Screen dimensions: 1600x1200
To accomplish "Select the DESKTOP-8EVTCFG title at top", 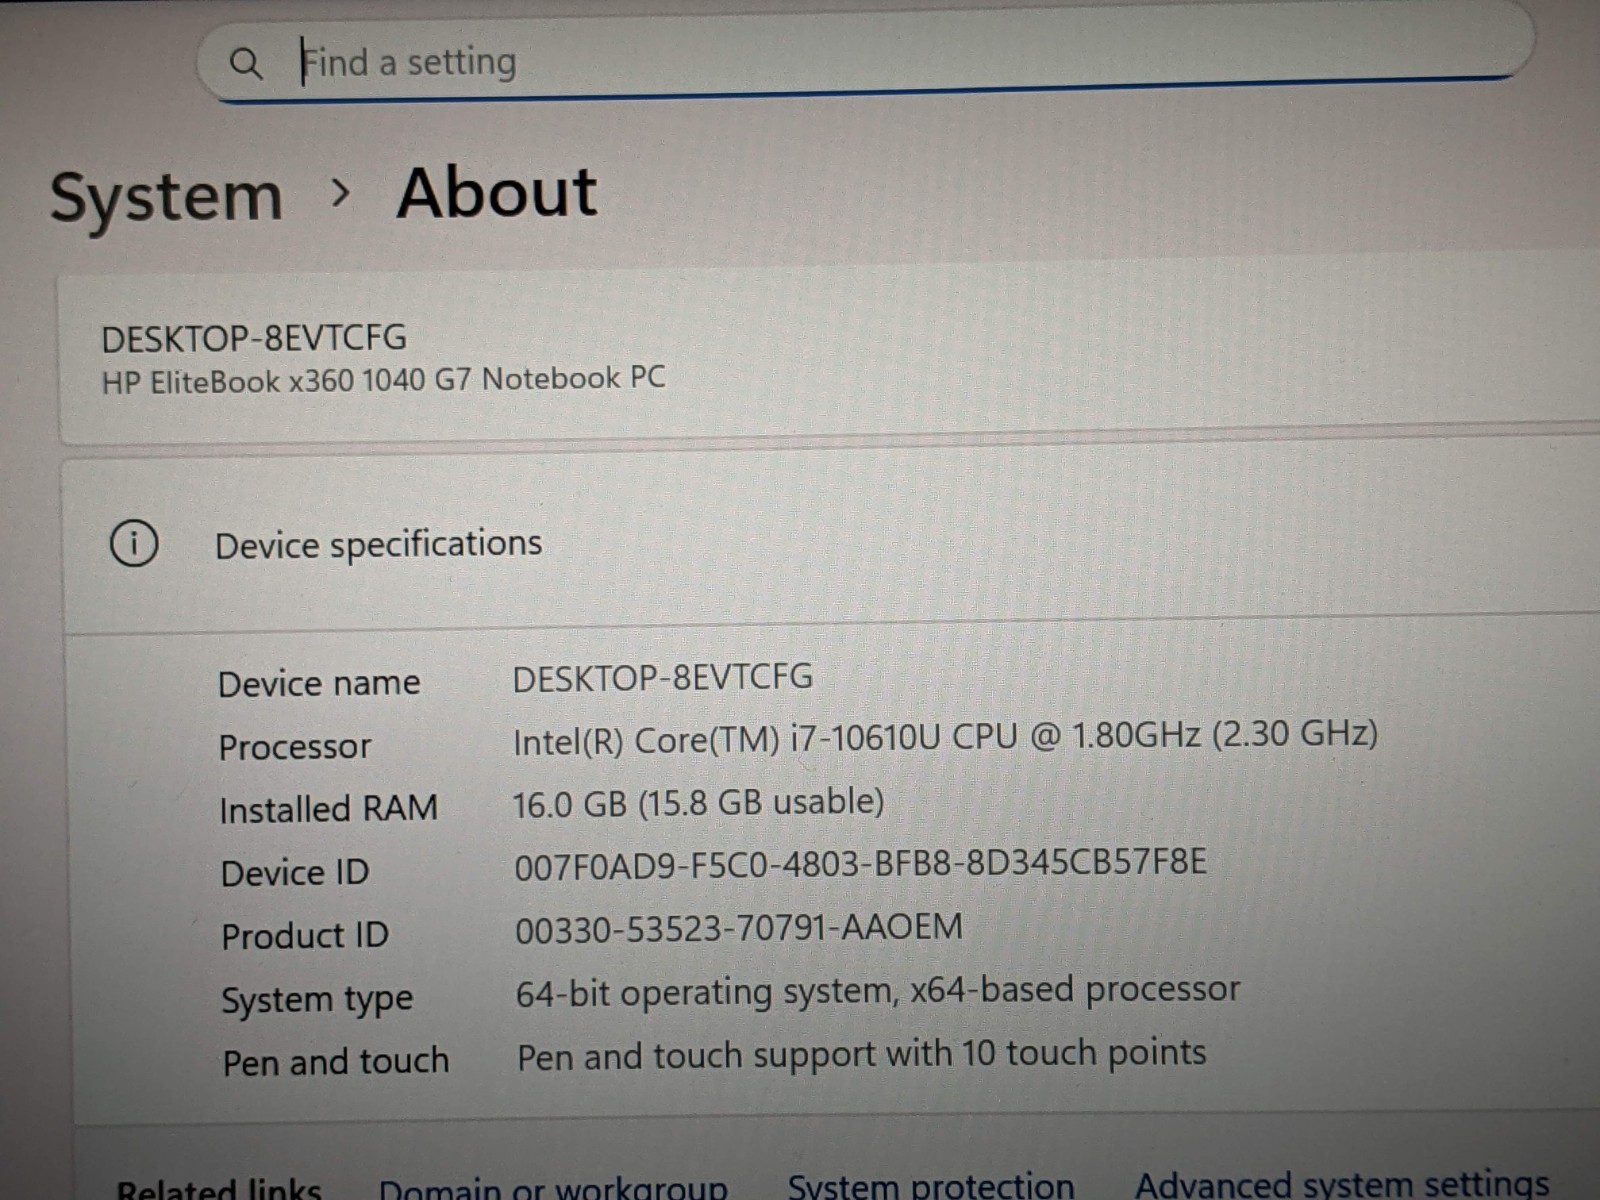I will 254,339.
